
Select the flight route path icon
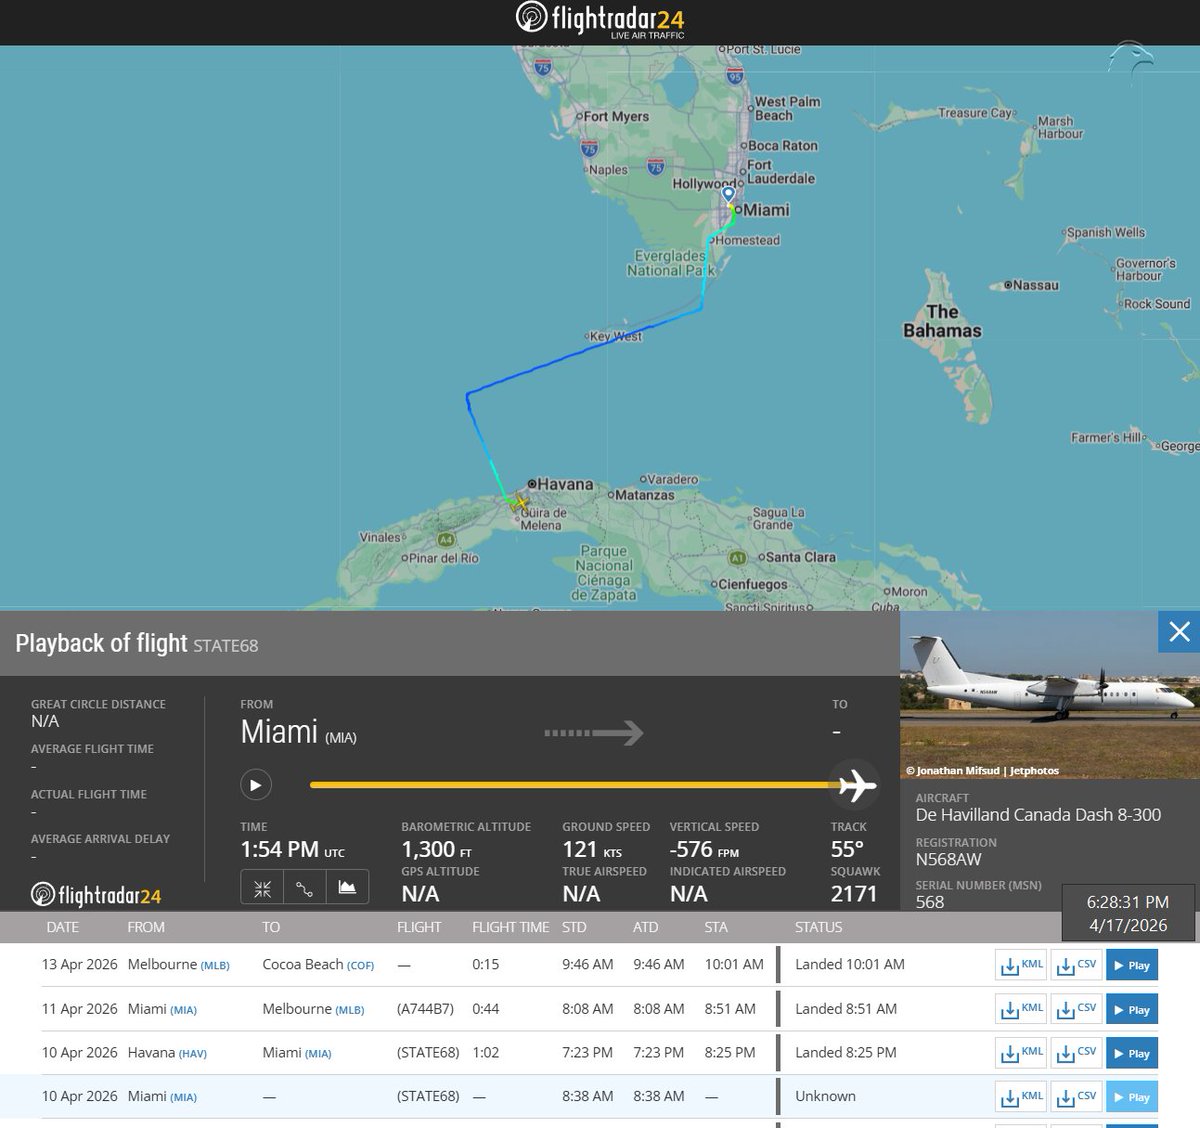[302, 887]
